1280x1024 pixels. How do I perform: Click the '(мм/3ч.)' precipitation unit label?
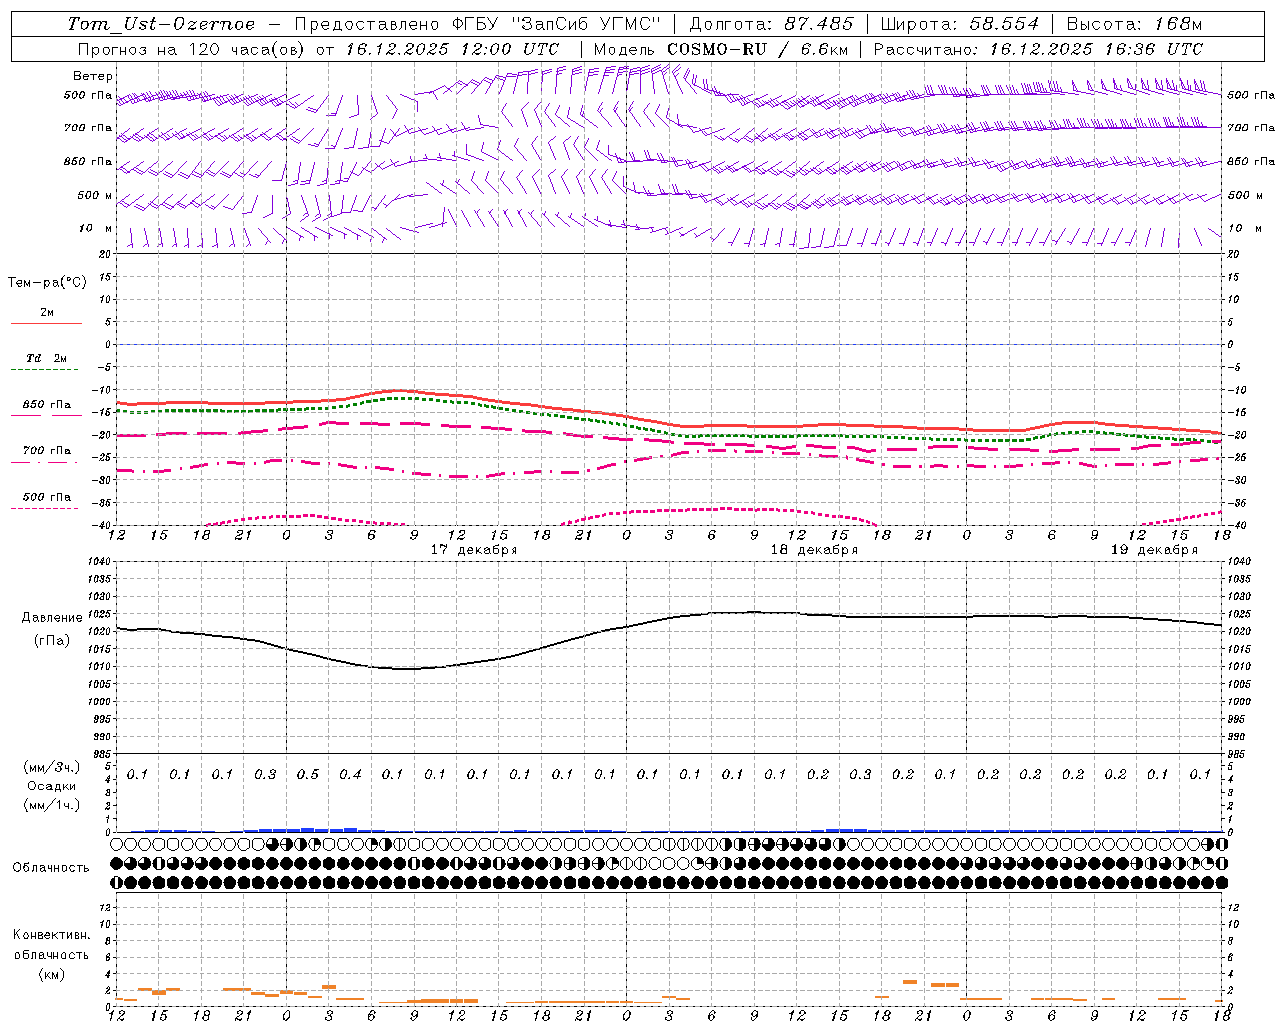pos(52,767)
